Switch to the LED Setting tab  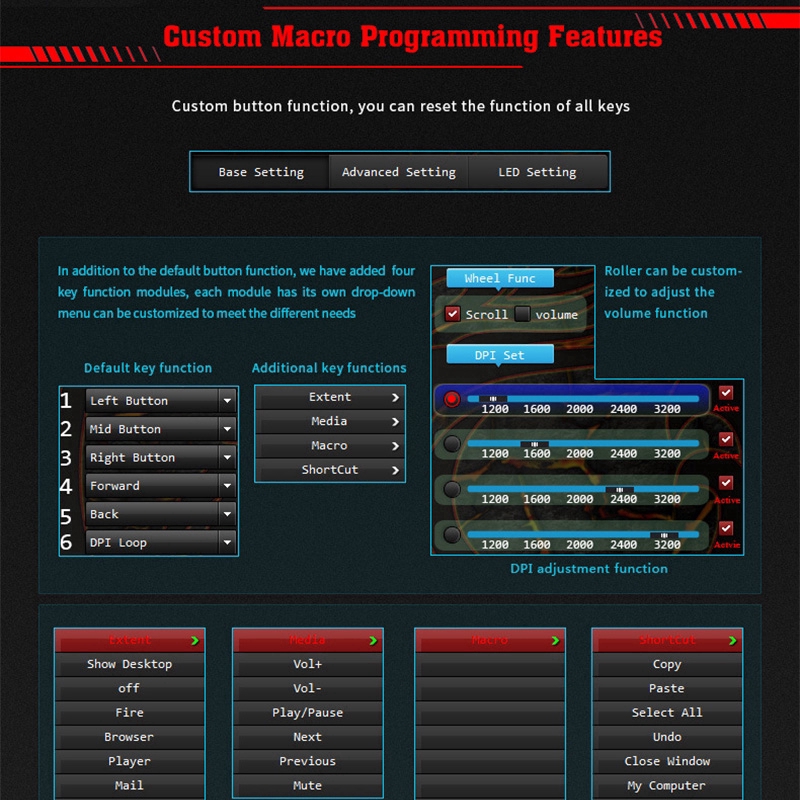pos(537,172)
